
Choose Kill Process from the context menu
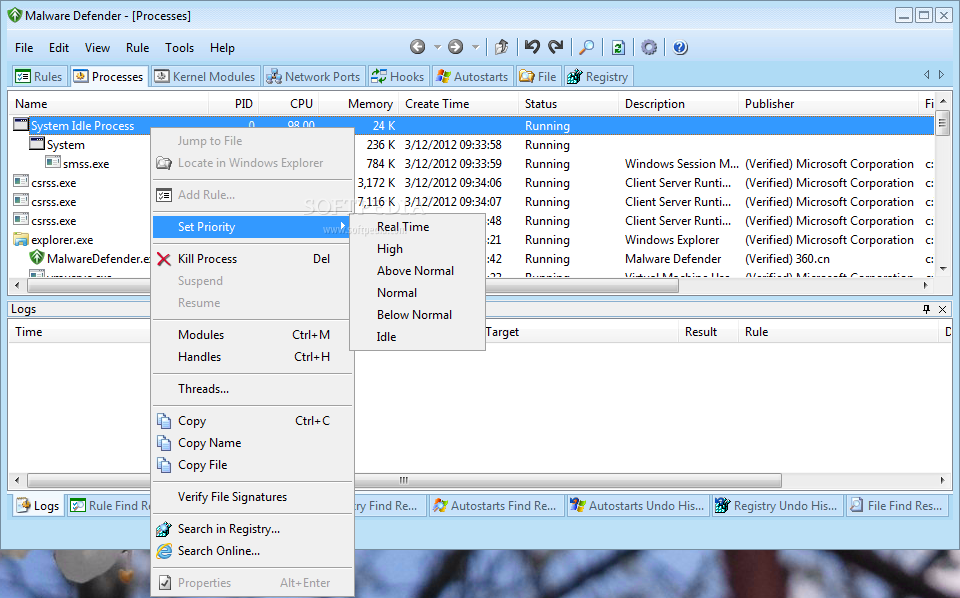click(253, 259)
